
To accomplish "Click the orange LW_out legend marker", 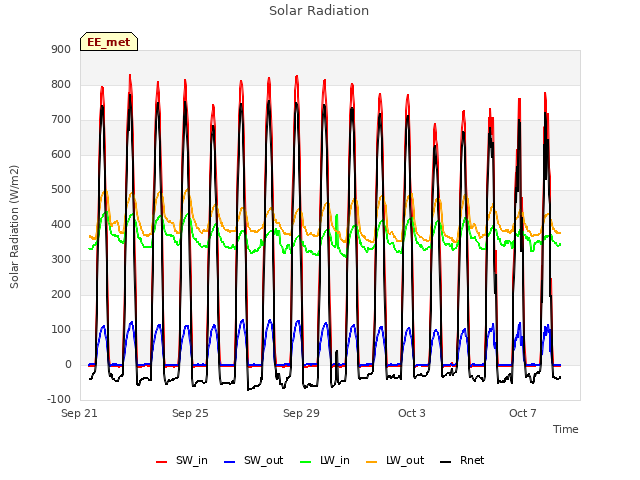I will (372, 462).
